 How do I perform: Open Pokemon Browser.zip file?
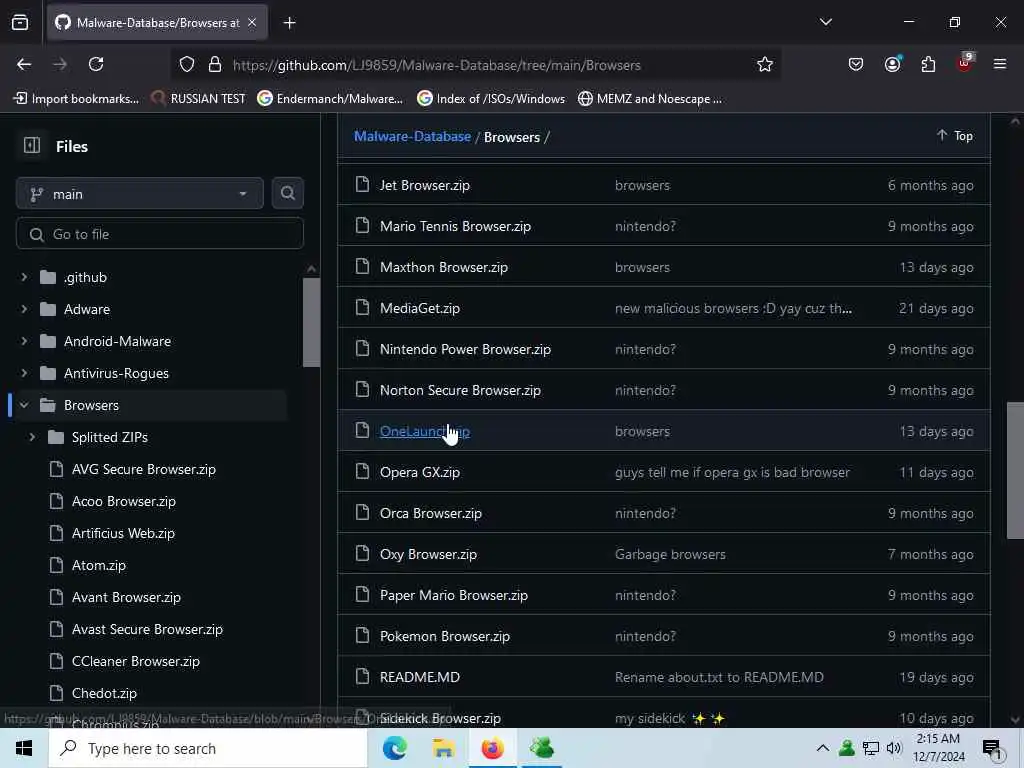[445, 636]
